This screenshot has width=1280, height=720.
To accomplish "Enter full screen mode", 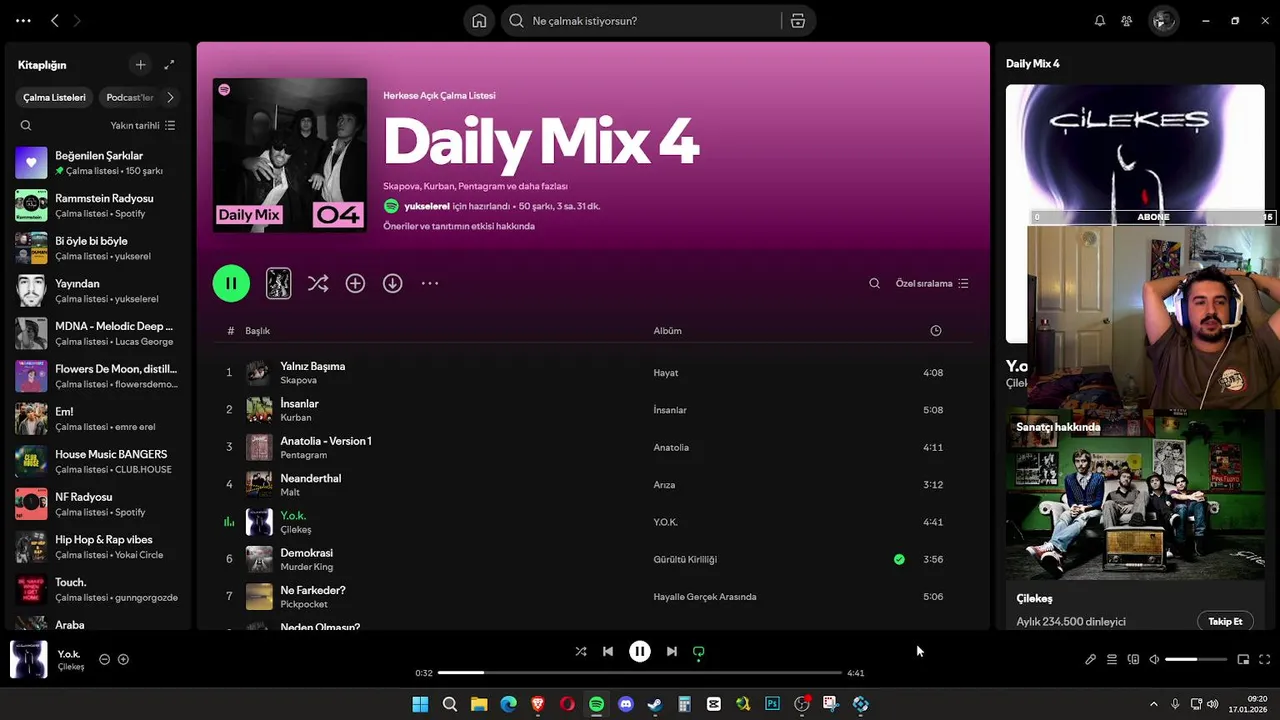I will (x=1264, y=660).
